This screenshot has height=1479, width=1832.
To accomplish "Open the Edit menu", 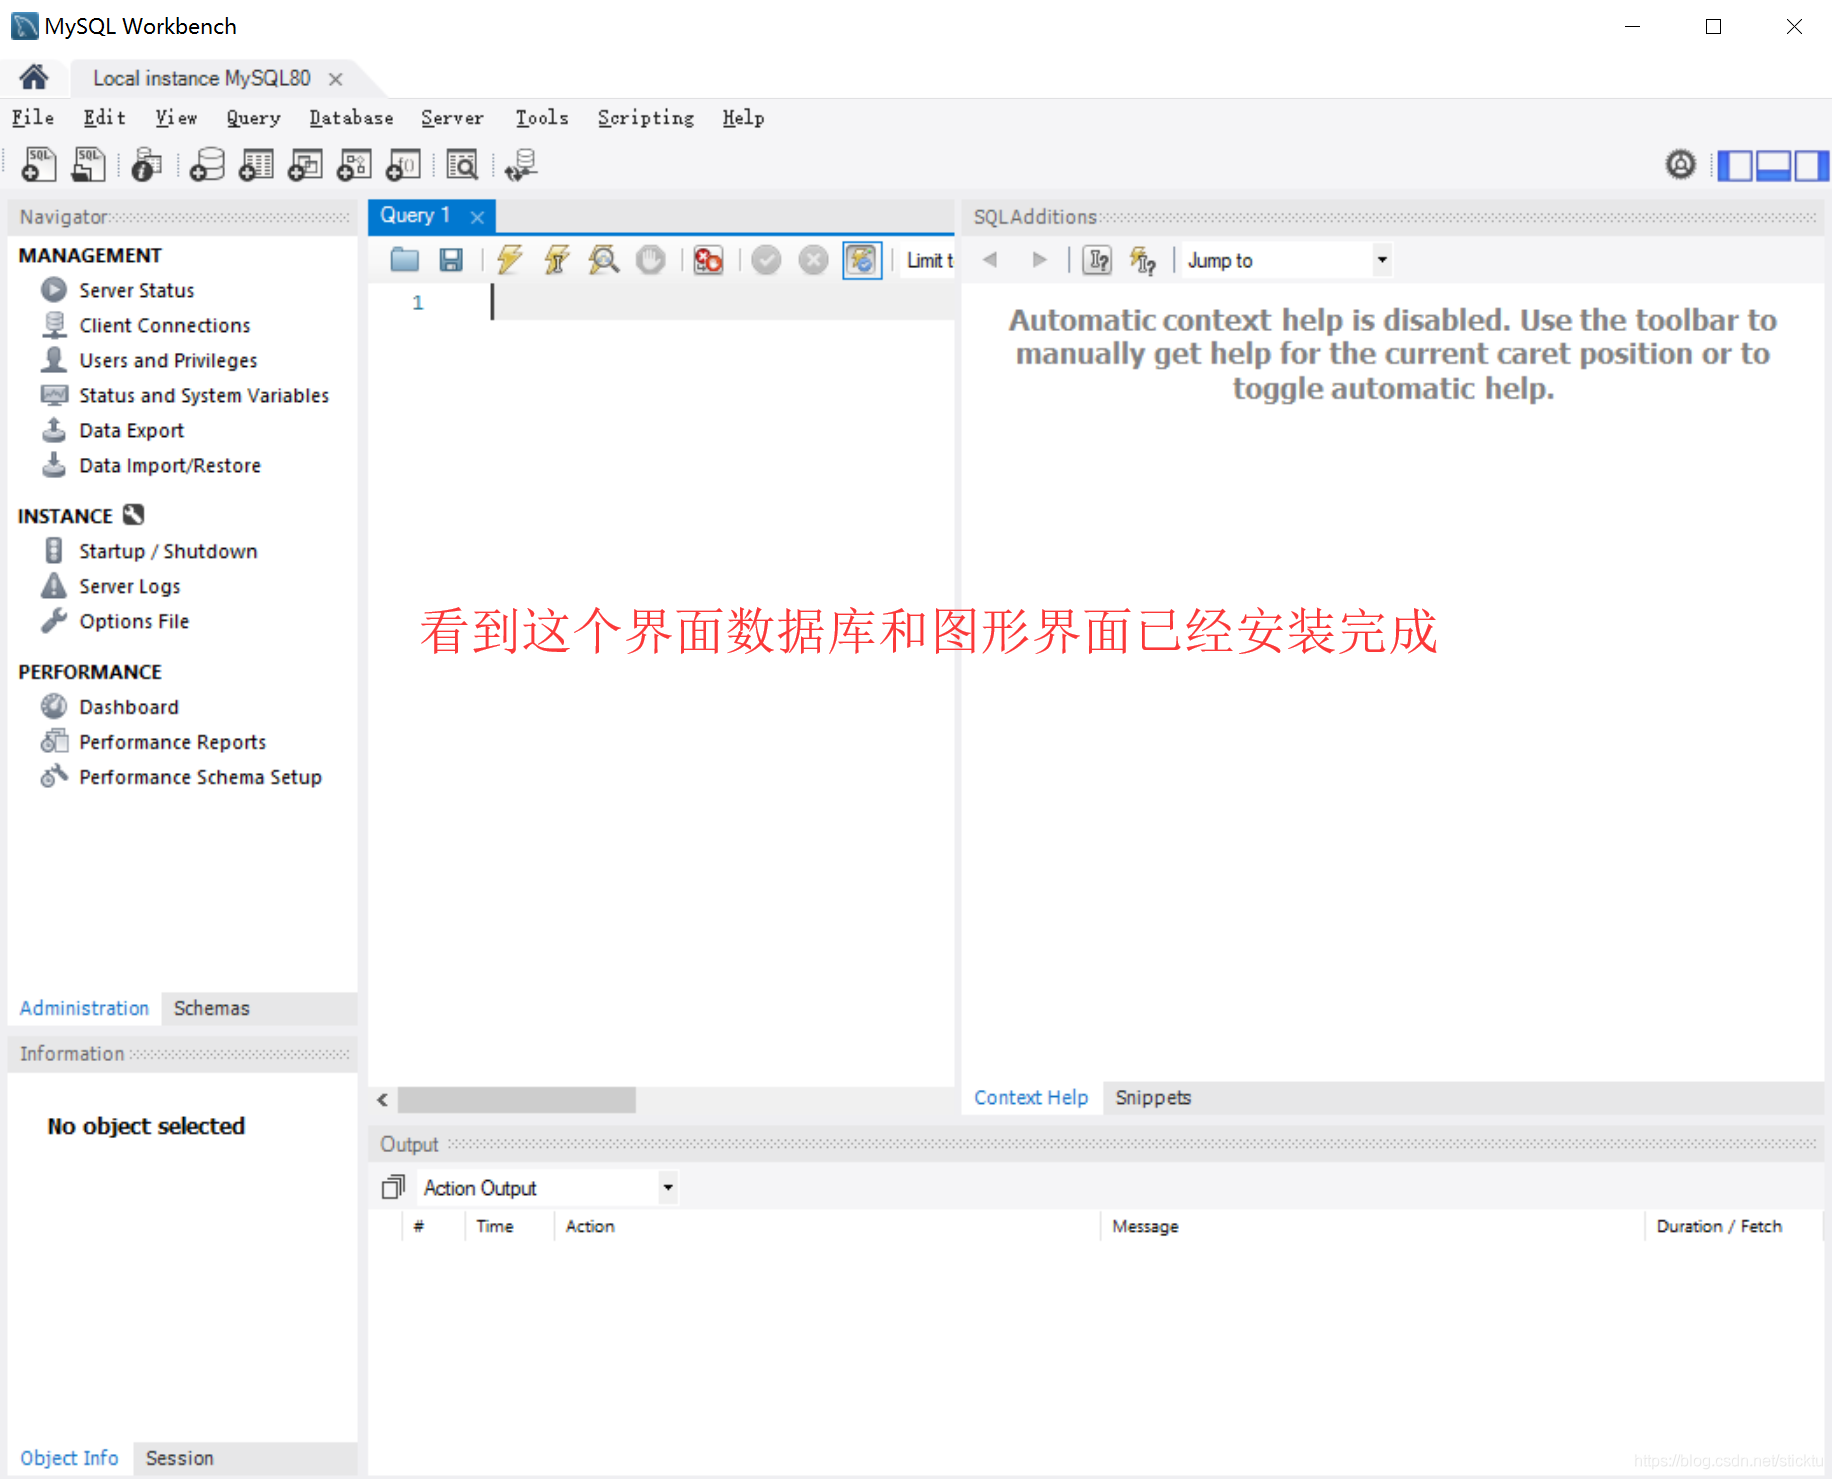I will pyautogui.click(x=104, y=117).
